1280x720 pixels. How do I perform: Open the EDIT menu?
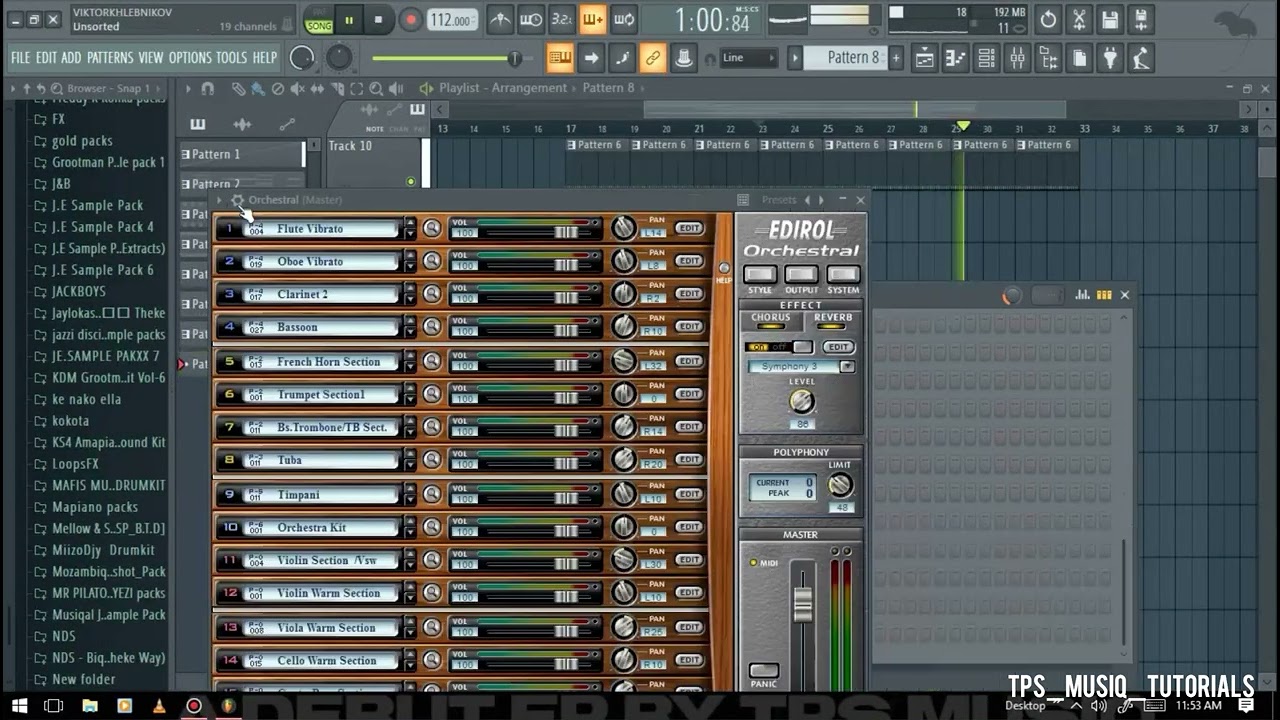point(46,58)
